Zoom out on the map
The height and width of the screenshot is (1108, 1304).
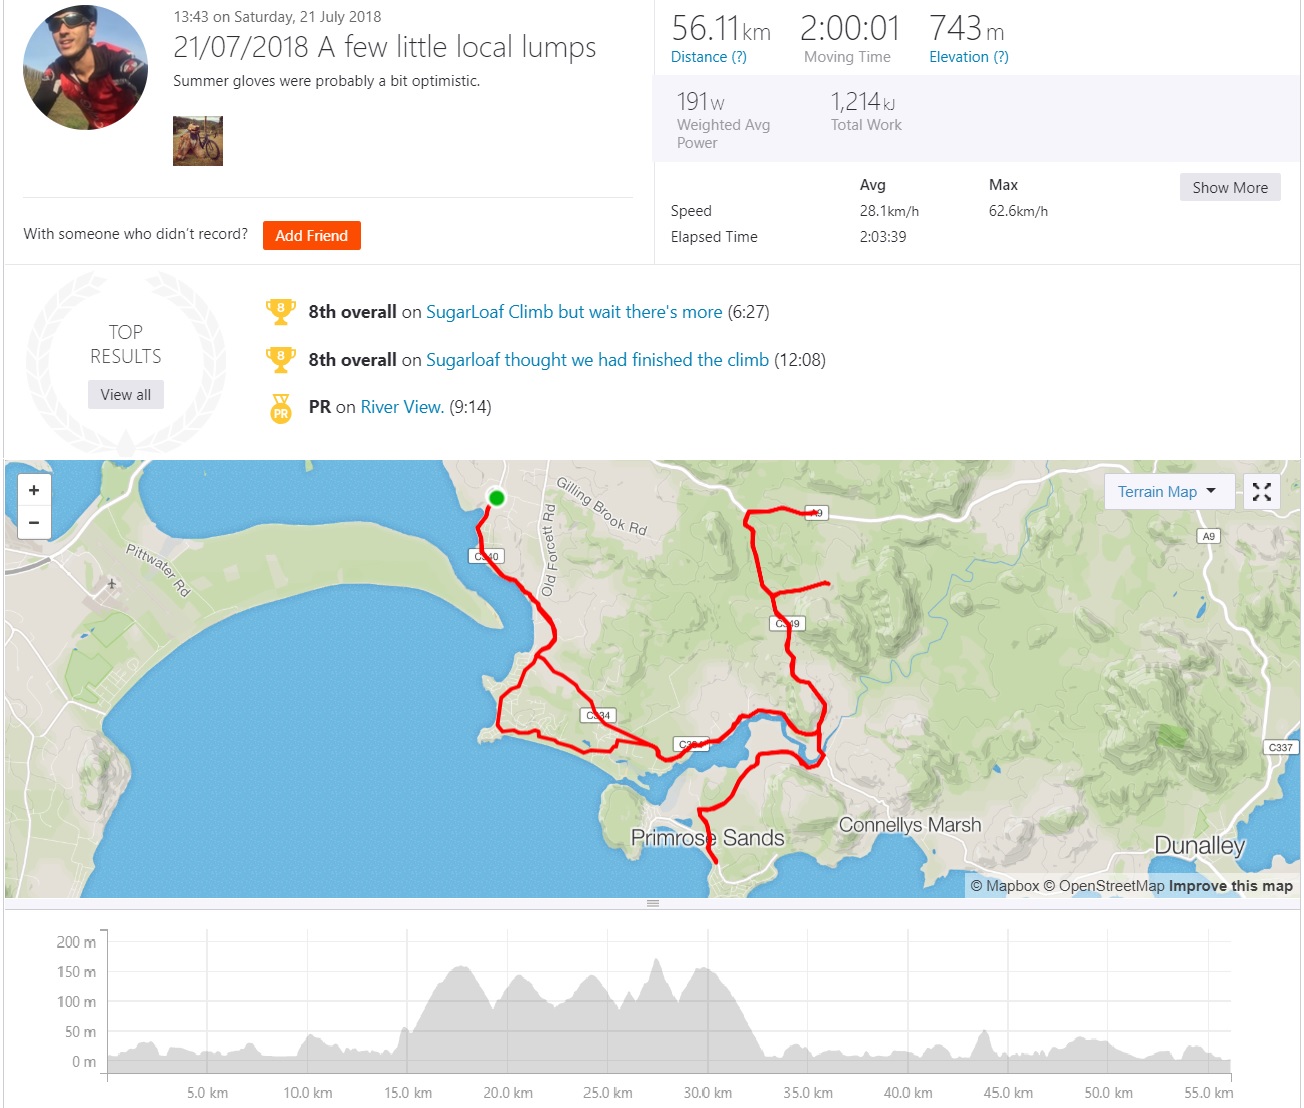(x=34, y=522)
